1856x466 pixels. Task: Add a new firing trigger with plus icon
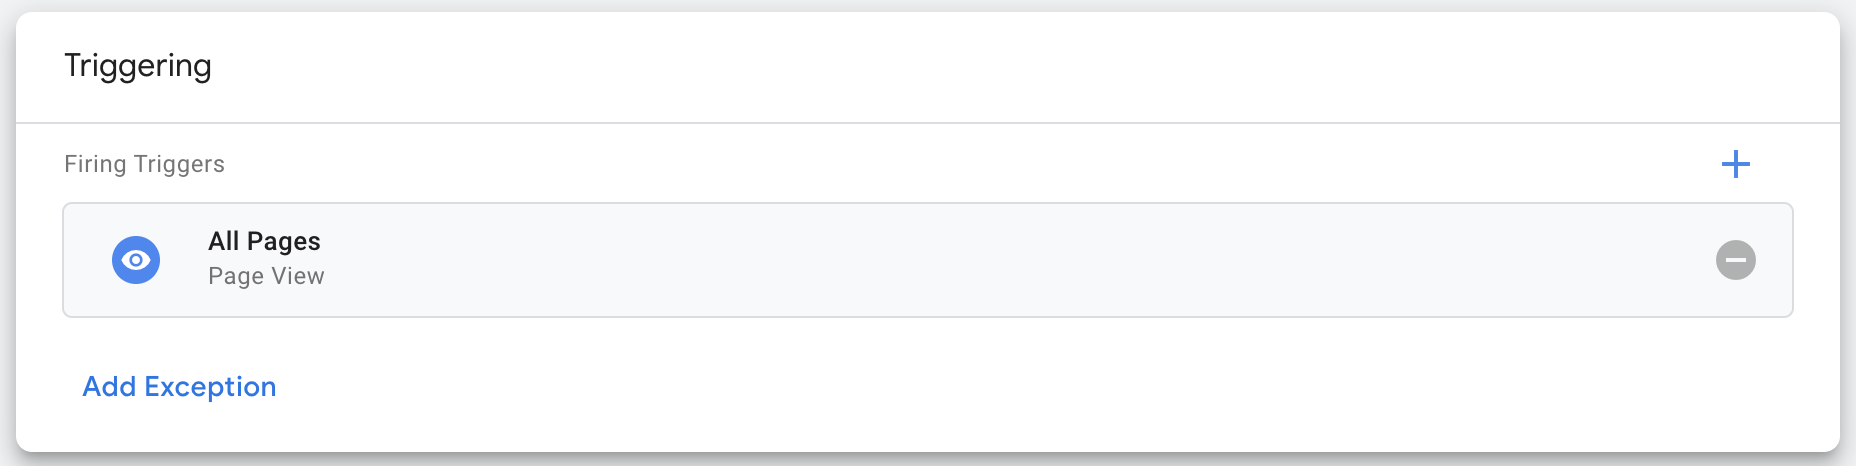click(x=1736, y=164)
